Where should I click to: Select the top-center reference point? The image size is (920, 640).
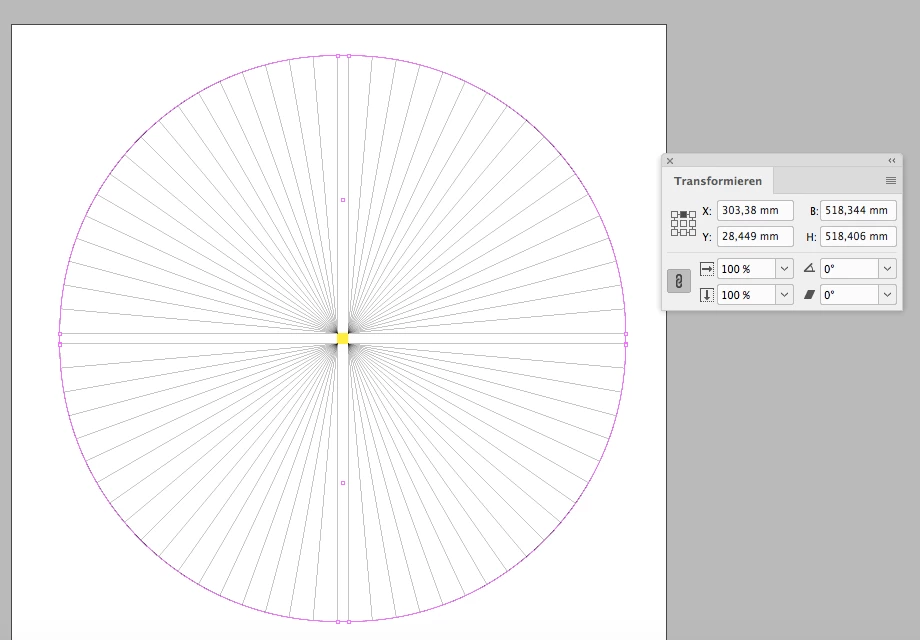684,215
